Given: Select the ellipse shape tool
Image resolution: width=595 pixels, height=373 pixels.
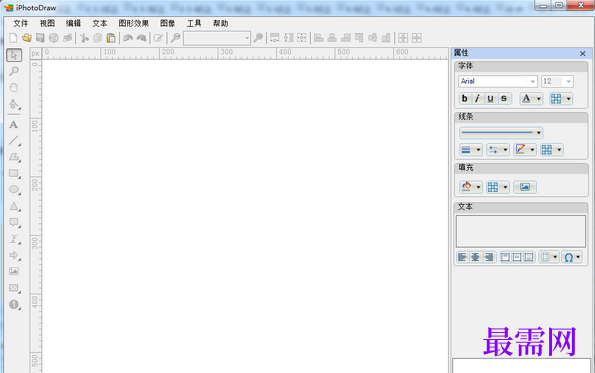Looking at the screenshot, I should tap(14, 190).
